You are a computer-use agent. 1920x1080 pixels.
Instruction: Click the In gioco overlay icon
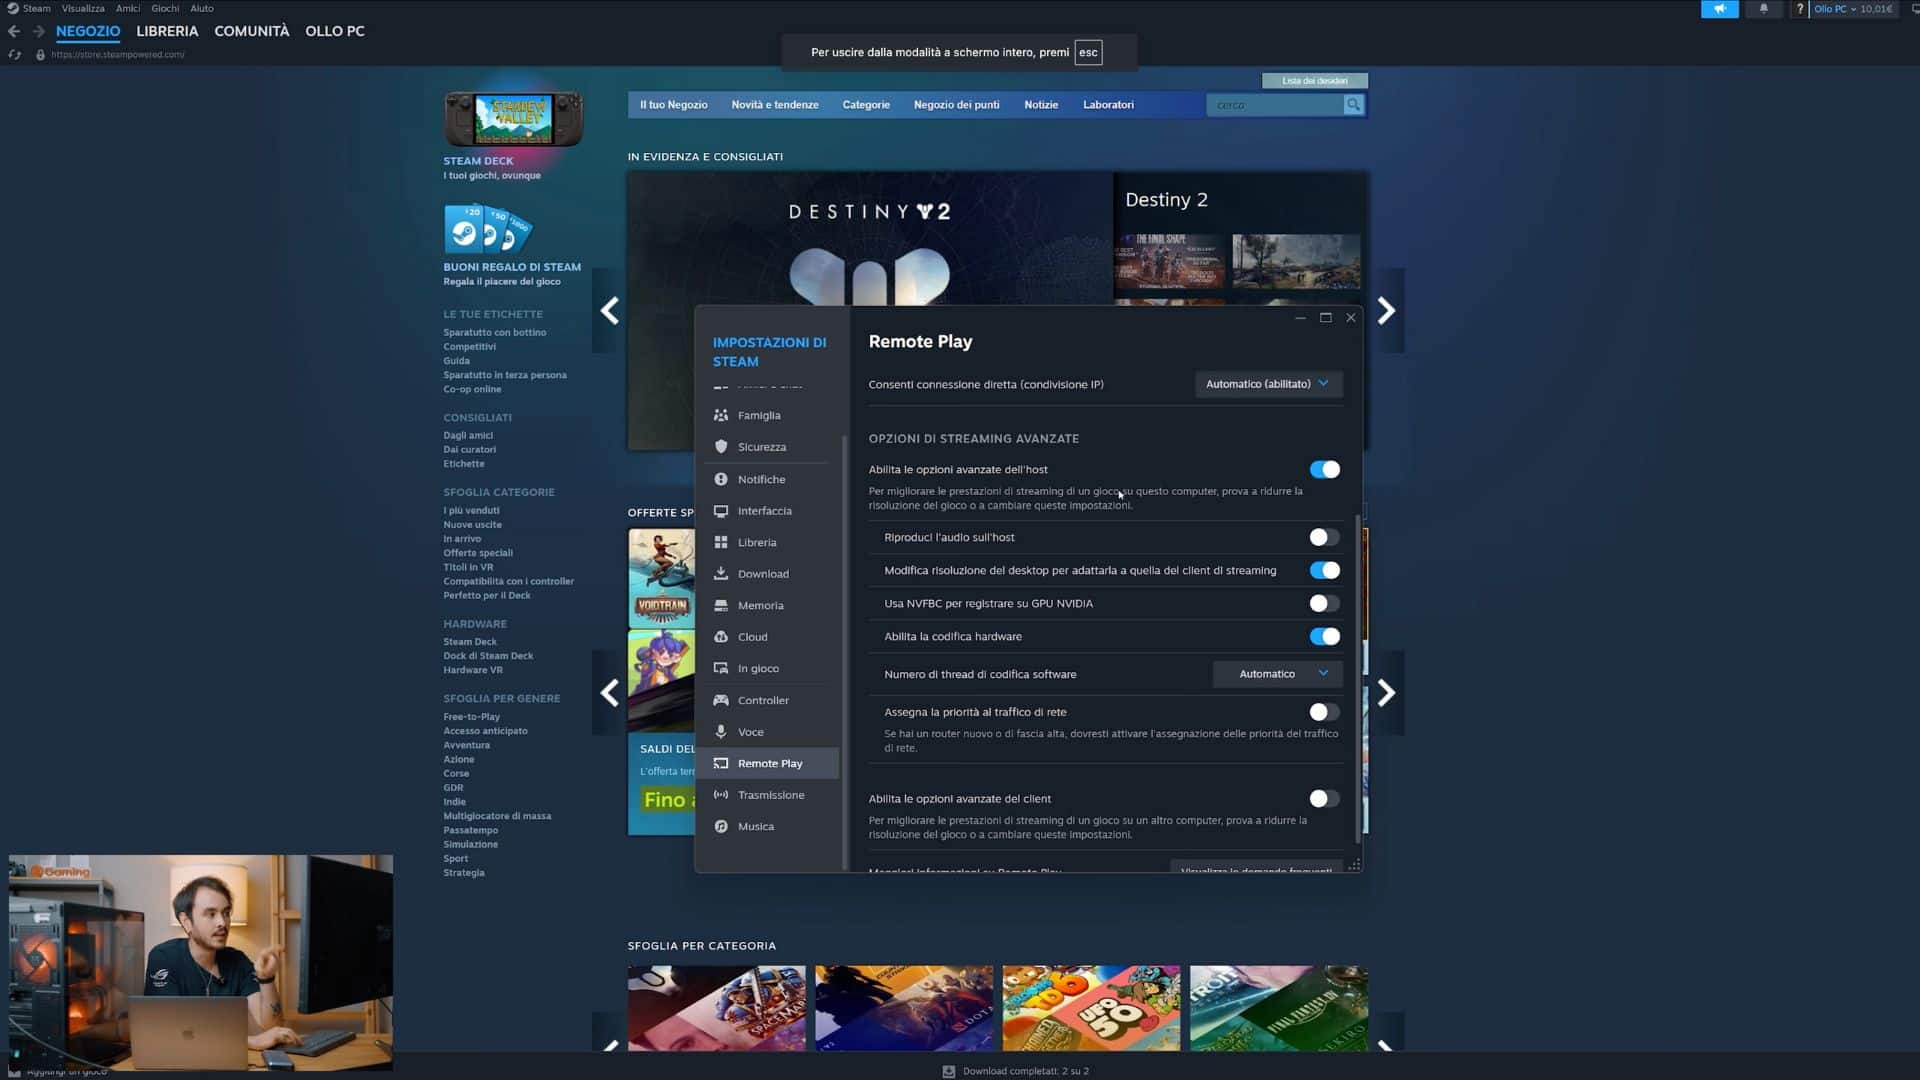[721, 668]
